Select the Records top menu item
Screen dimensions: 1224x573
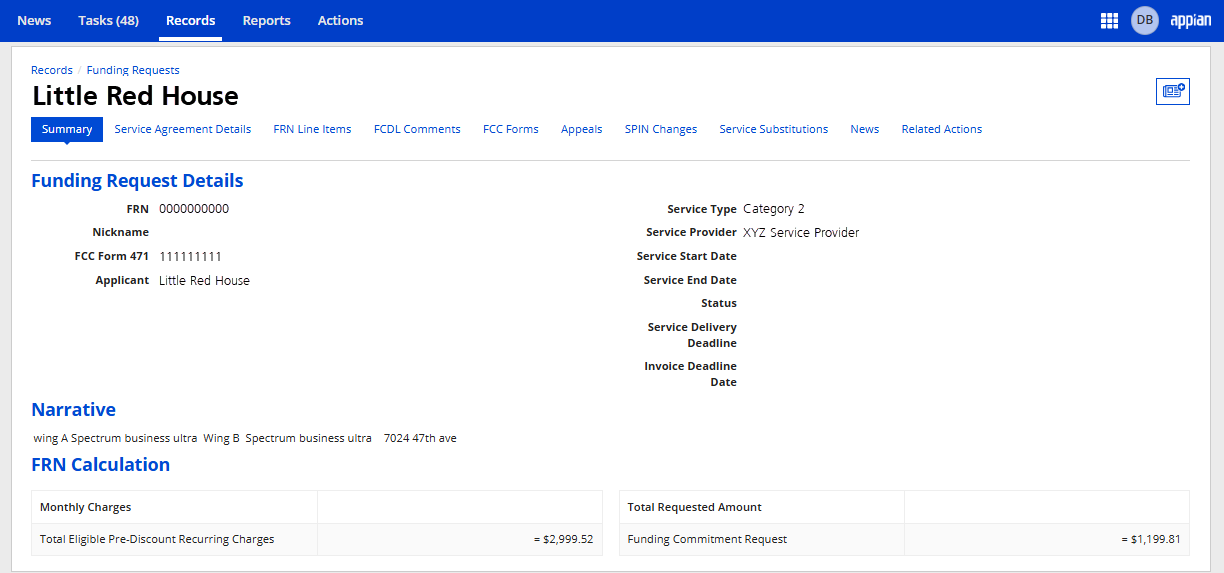coord(191,20)
